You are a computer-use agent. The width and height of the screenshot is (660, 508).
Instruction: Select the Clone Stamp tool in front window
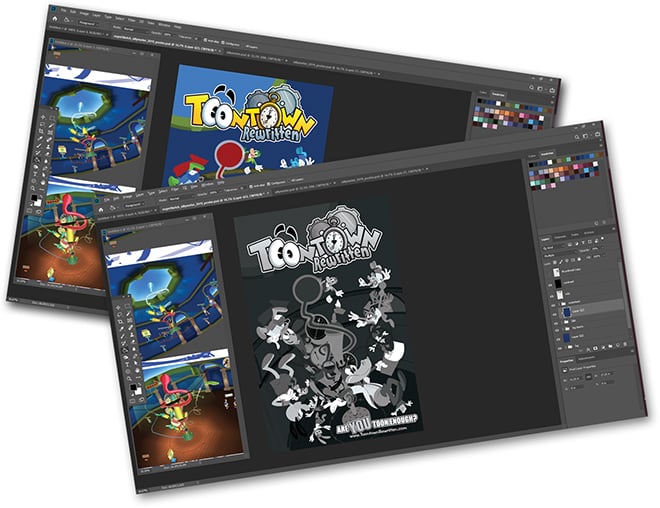(132, 335)
